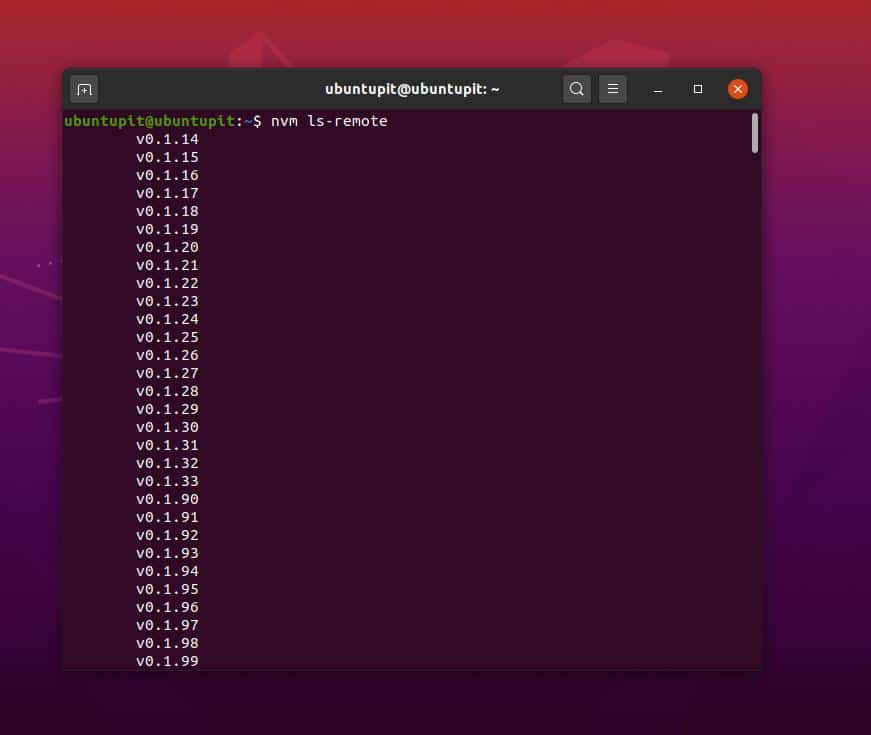This screenshot has width=871, height=735.
Task: Select version v0.1.90 line
Action: click(167, 499)
